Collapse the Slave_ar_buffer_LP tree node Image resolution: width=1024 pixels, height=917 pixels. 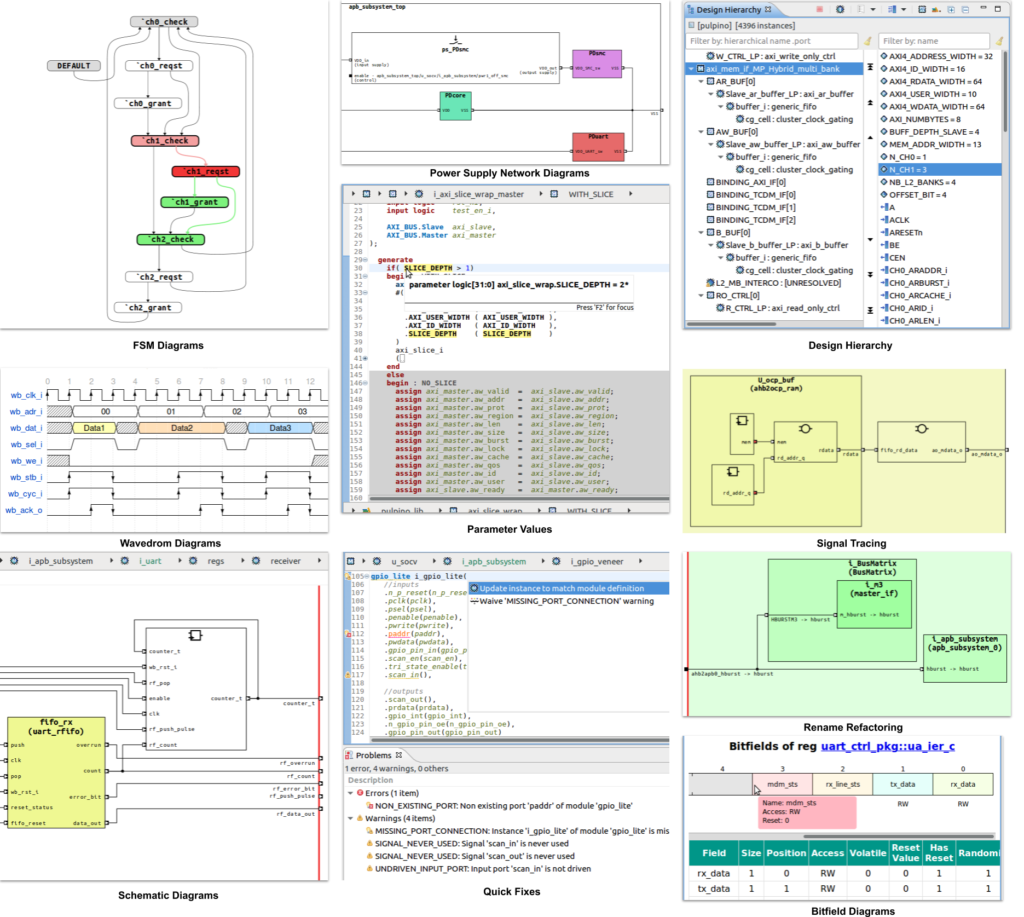pos(710,94)
